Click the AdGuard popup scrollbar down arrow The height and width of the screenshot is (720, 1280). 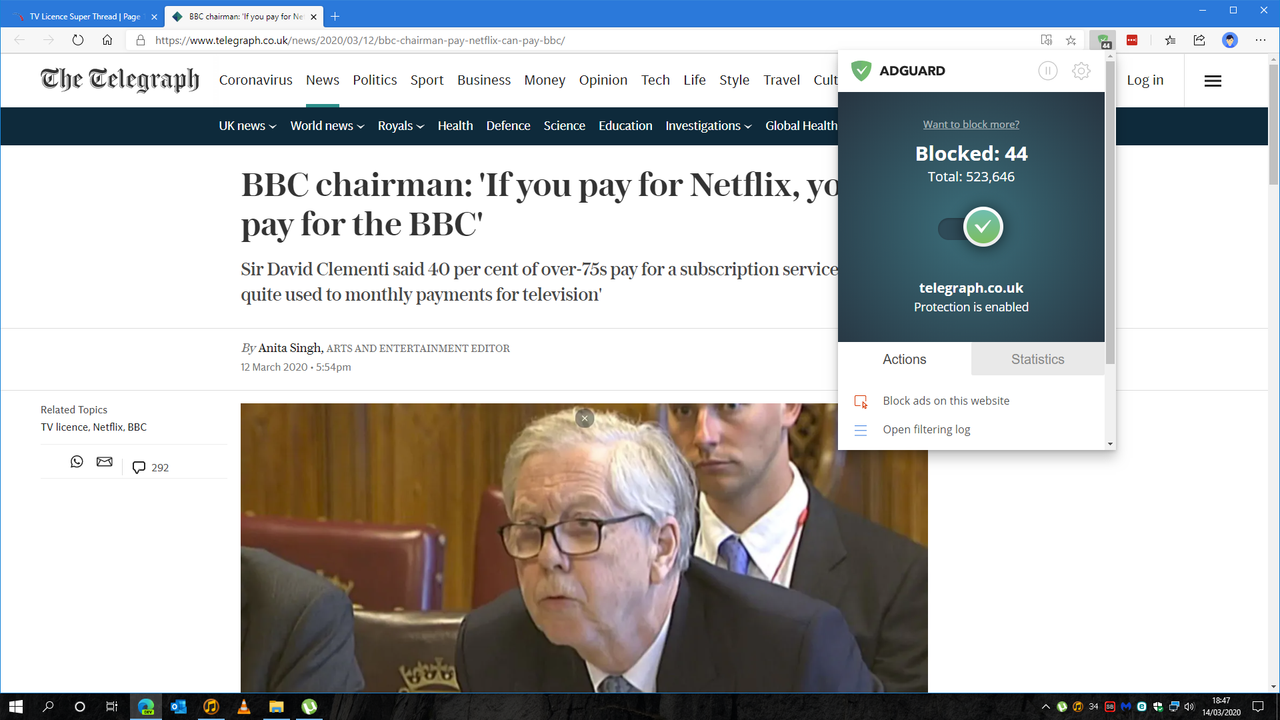(1110, 443)
